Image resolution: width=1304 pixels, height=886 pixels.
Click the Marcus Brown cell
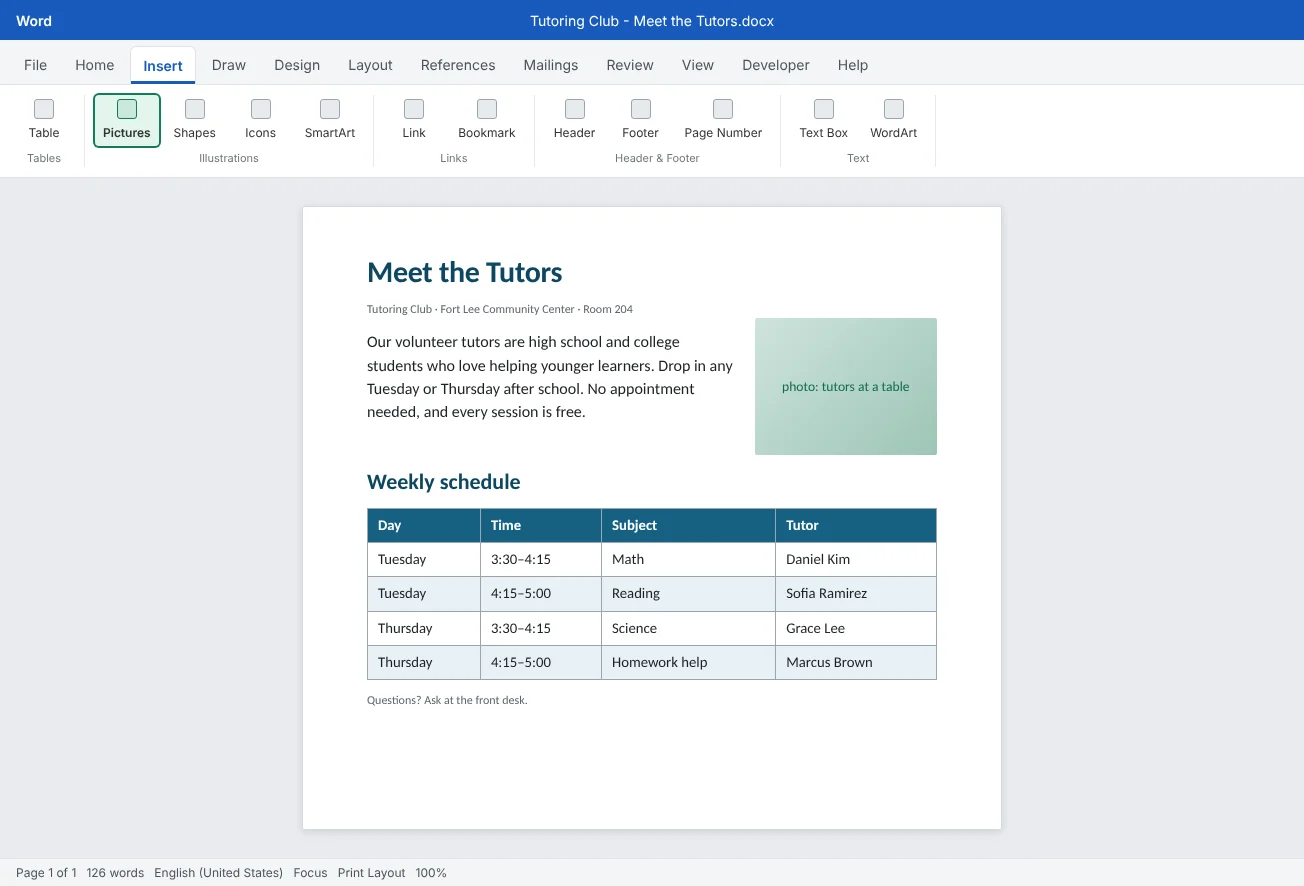click(x=856, y=662)
